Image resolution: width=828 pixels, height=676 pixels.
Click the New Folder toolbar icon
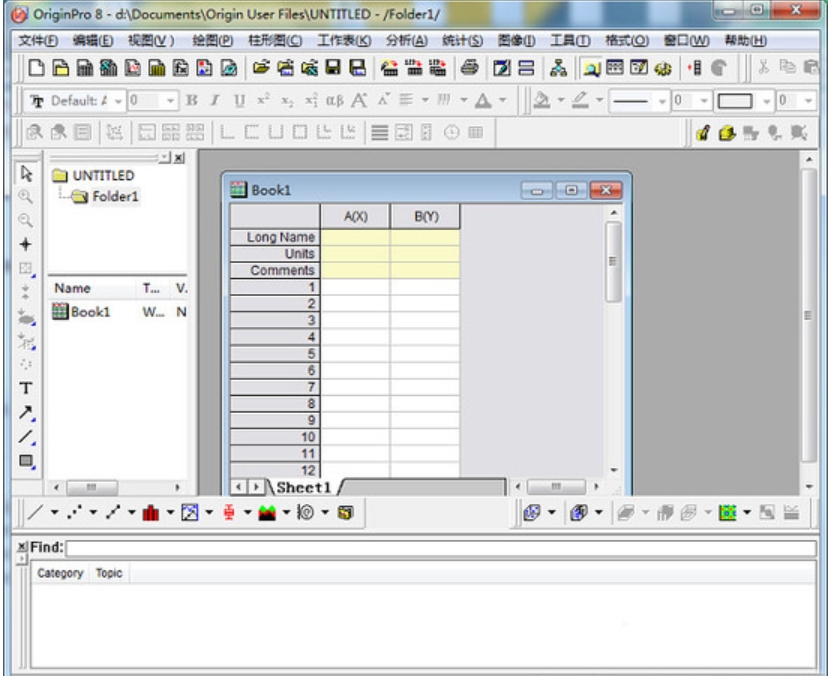pos(61,68)
